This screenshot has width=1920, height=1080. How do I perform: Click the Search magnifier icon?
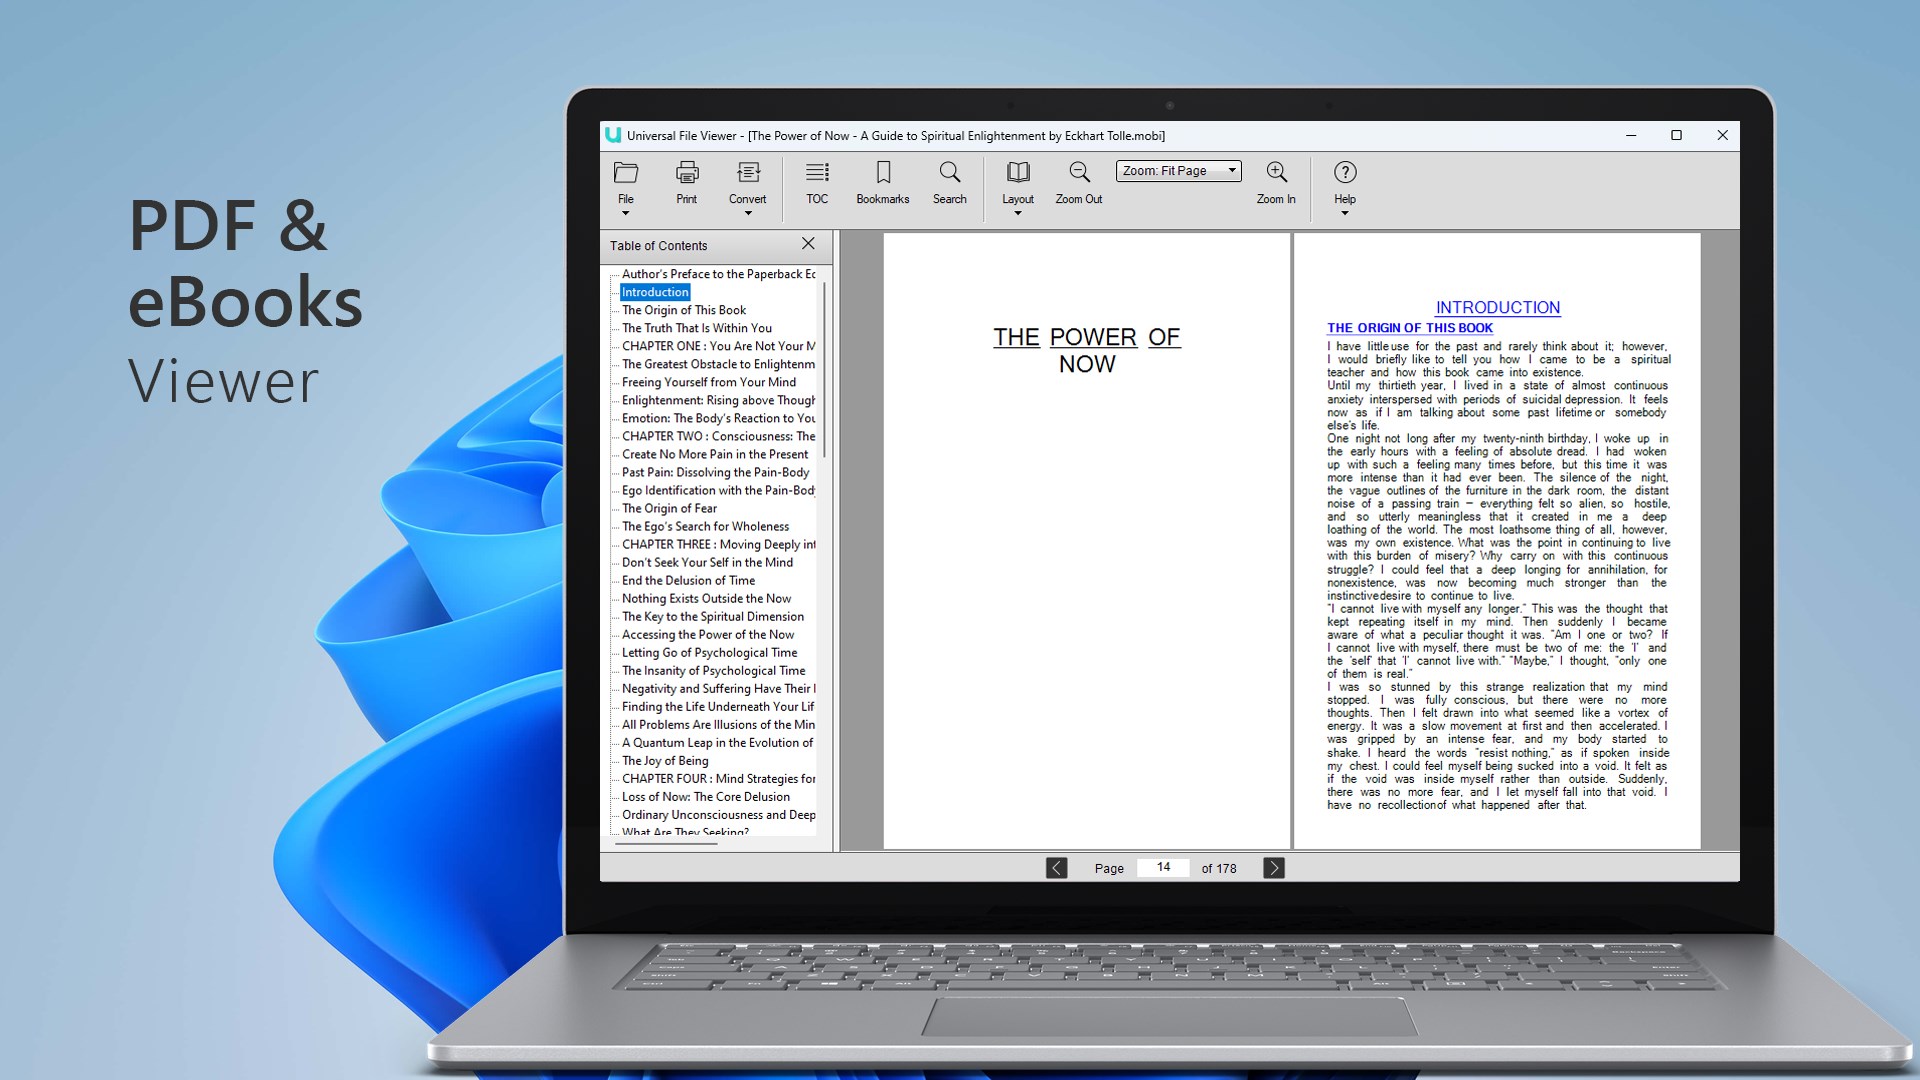point(949,173)
